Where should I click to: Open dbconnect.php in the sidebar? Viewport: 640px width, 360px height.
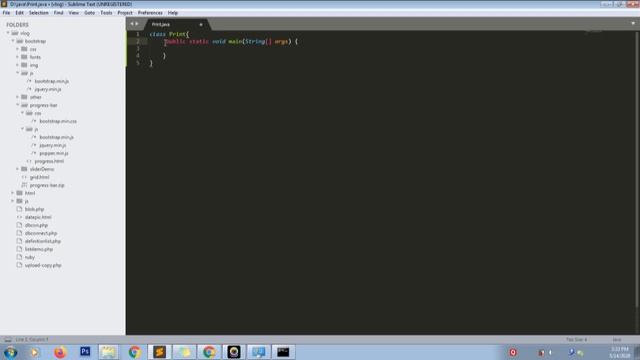click(x=41, y=233)
